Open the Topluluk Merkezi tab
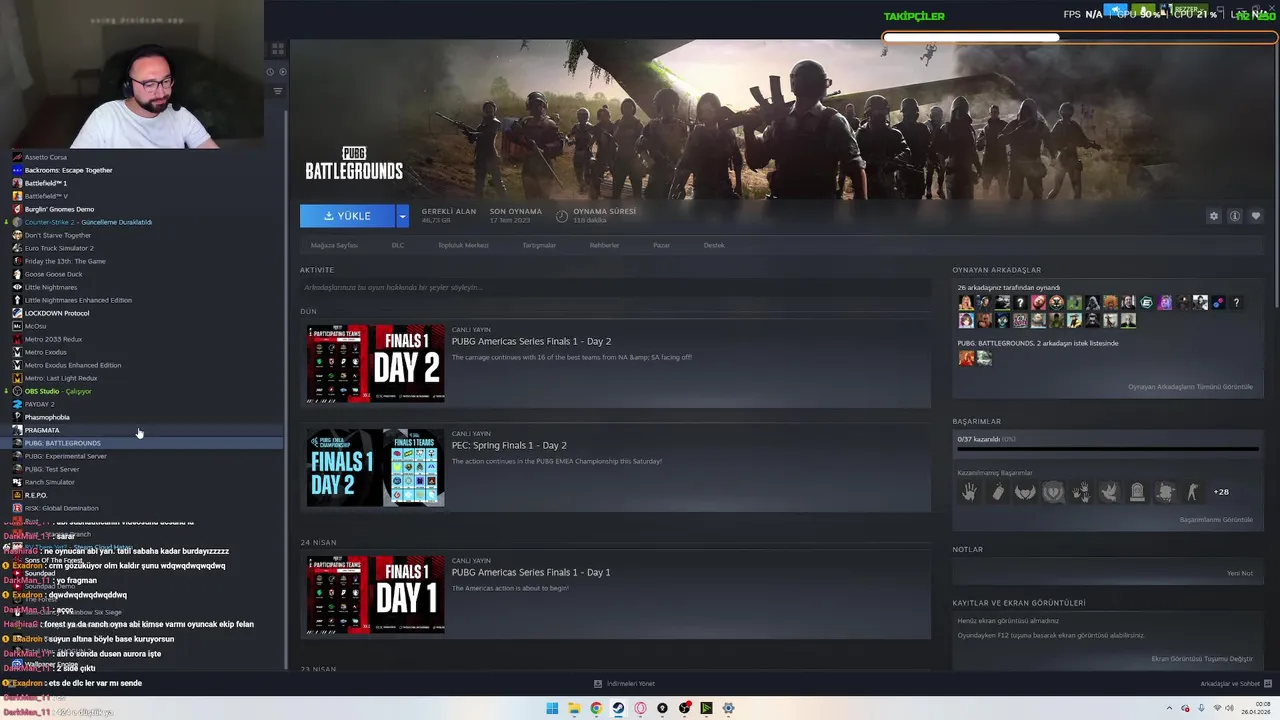The width and height of the screenshot is (1280, 720). 463,245
